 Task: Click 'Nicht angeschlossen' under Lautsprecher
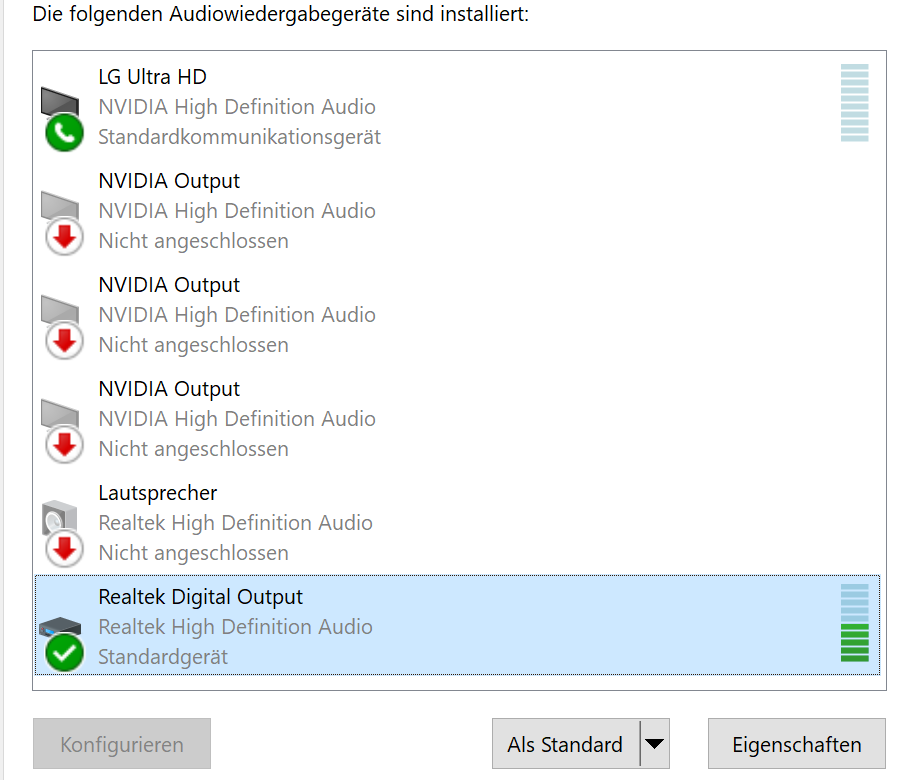pyautogui.click(x=194, y=552)
